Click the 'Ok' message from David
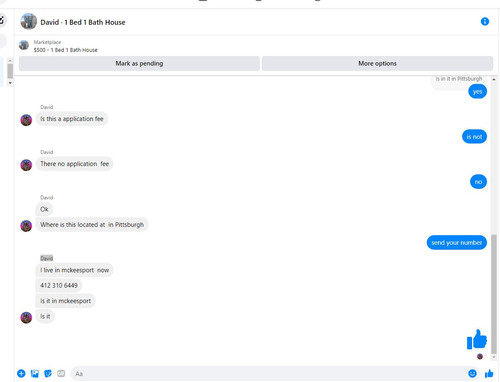Screen dimensions: 500x382 coord(44,209)
